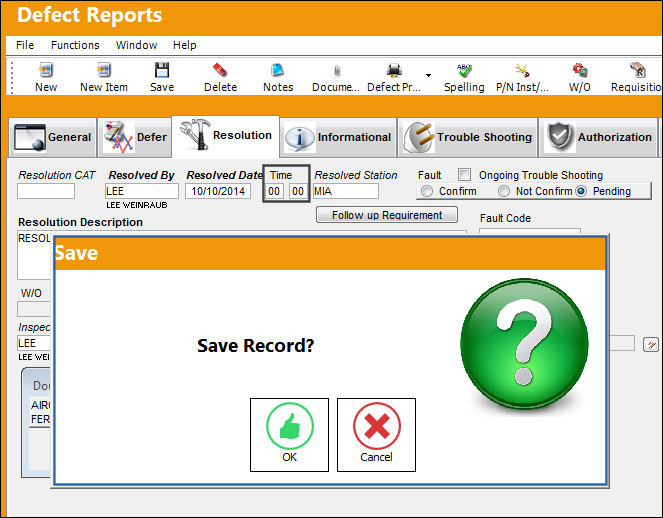Click the New toolbar icon
The height and width of the screenshot is (518, 663).
[x=46, y=70]
